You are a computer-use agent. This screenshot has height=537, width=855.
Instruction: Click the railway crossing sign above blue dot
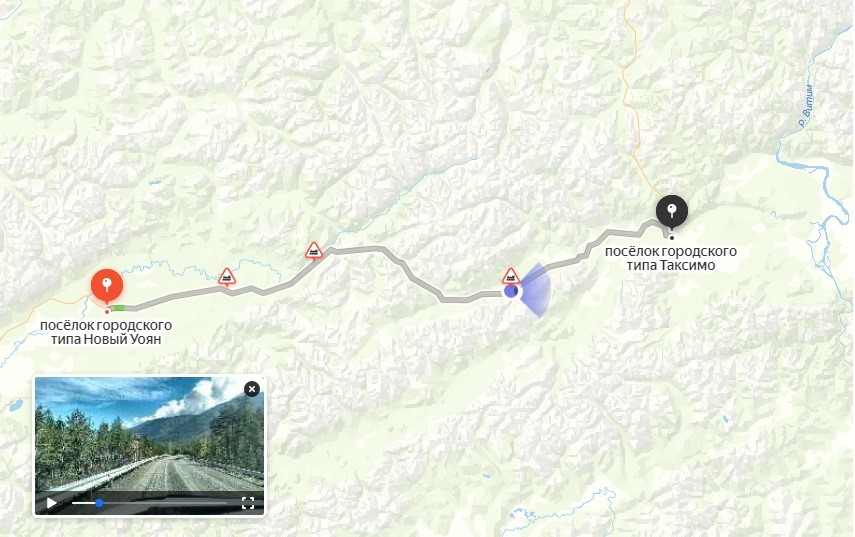click(x=510, y=276)
